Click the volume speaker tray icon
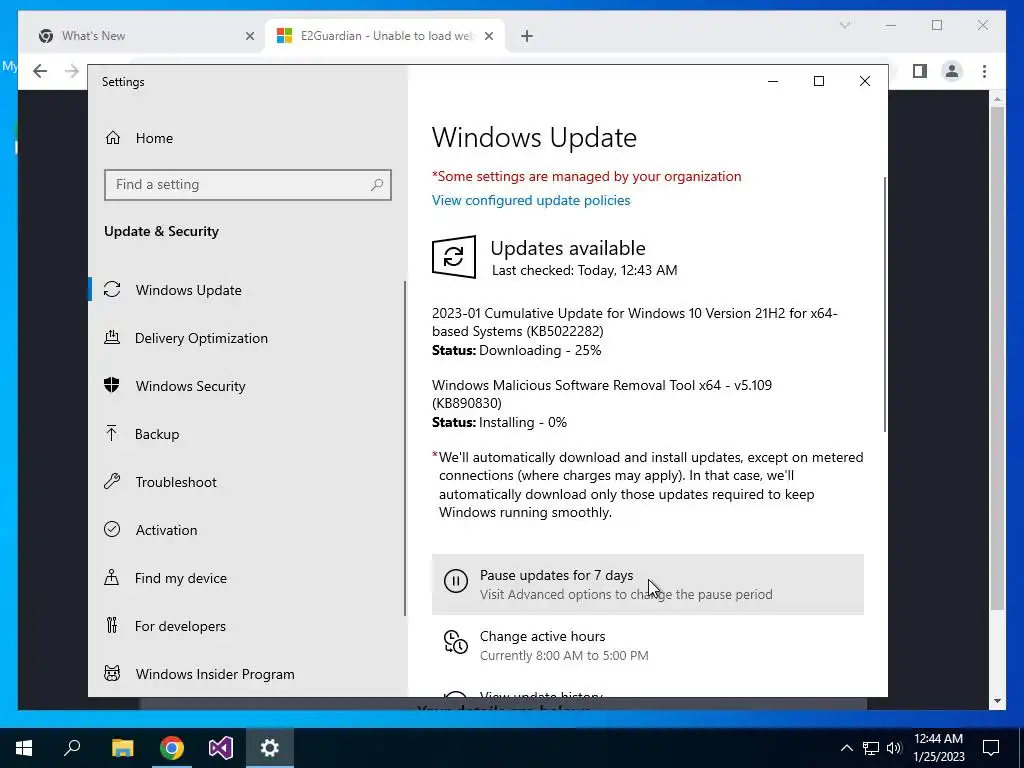This screenshot has width=1024, height=768. coord(894,748)
